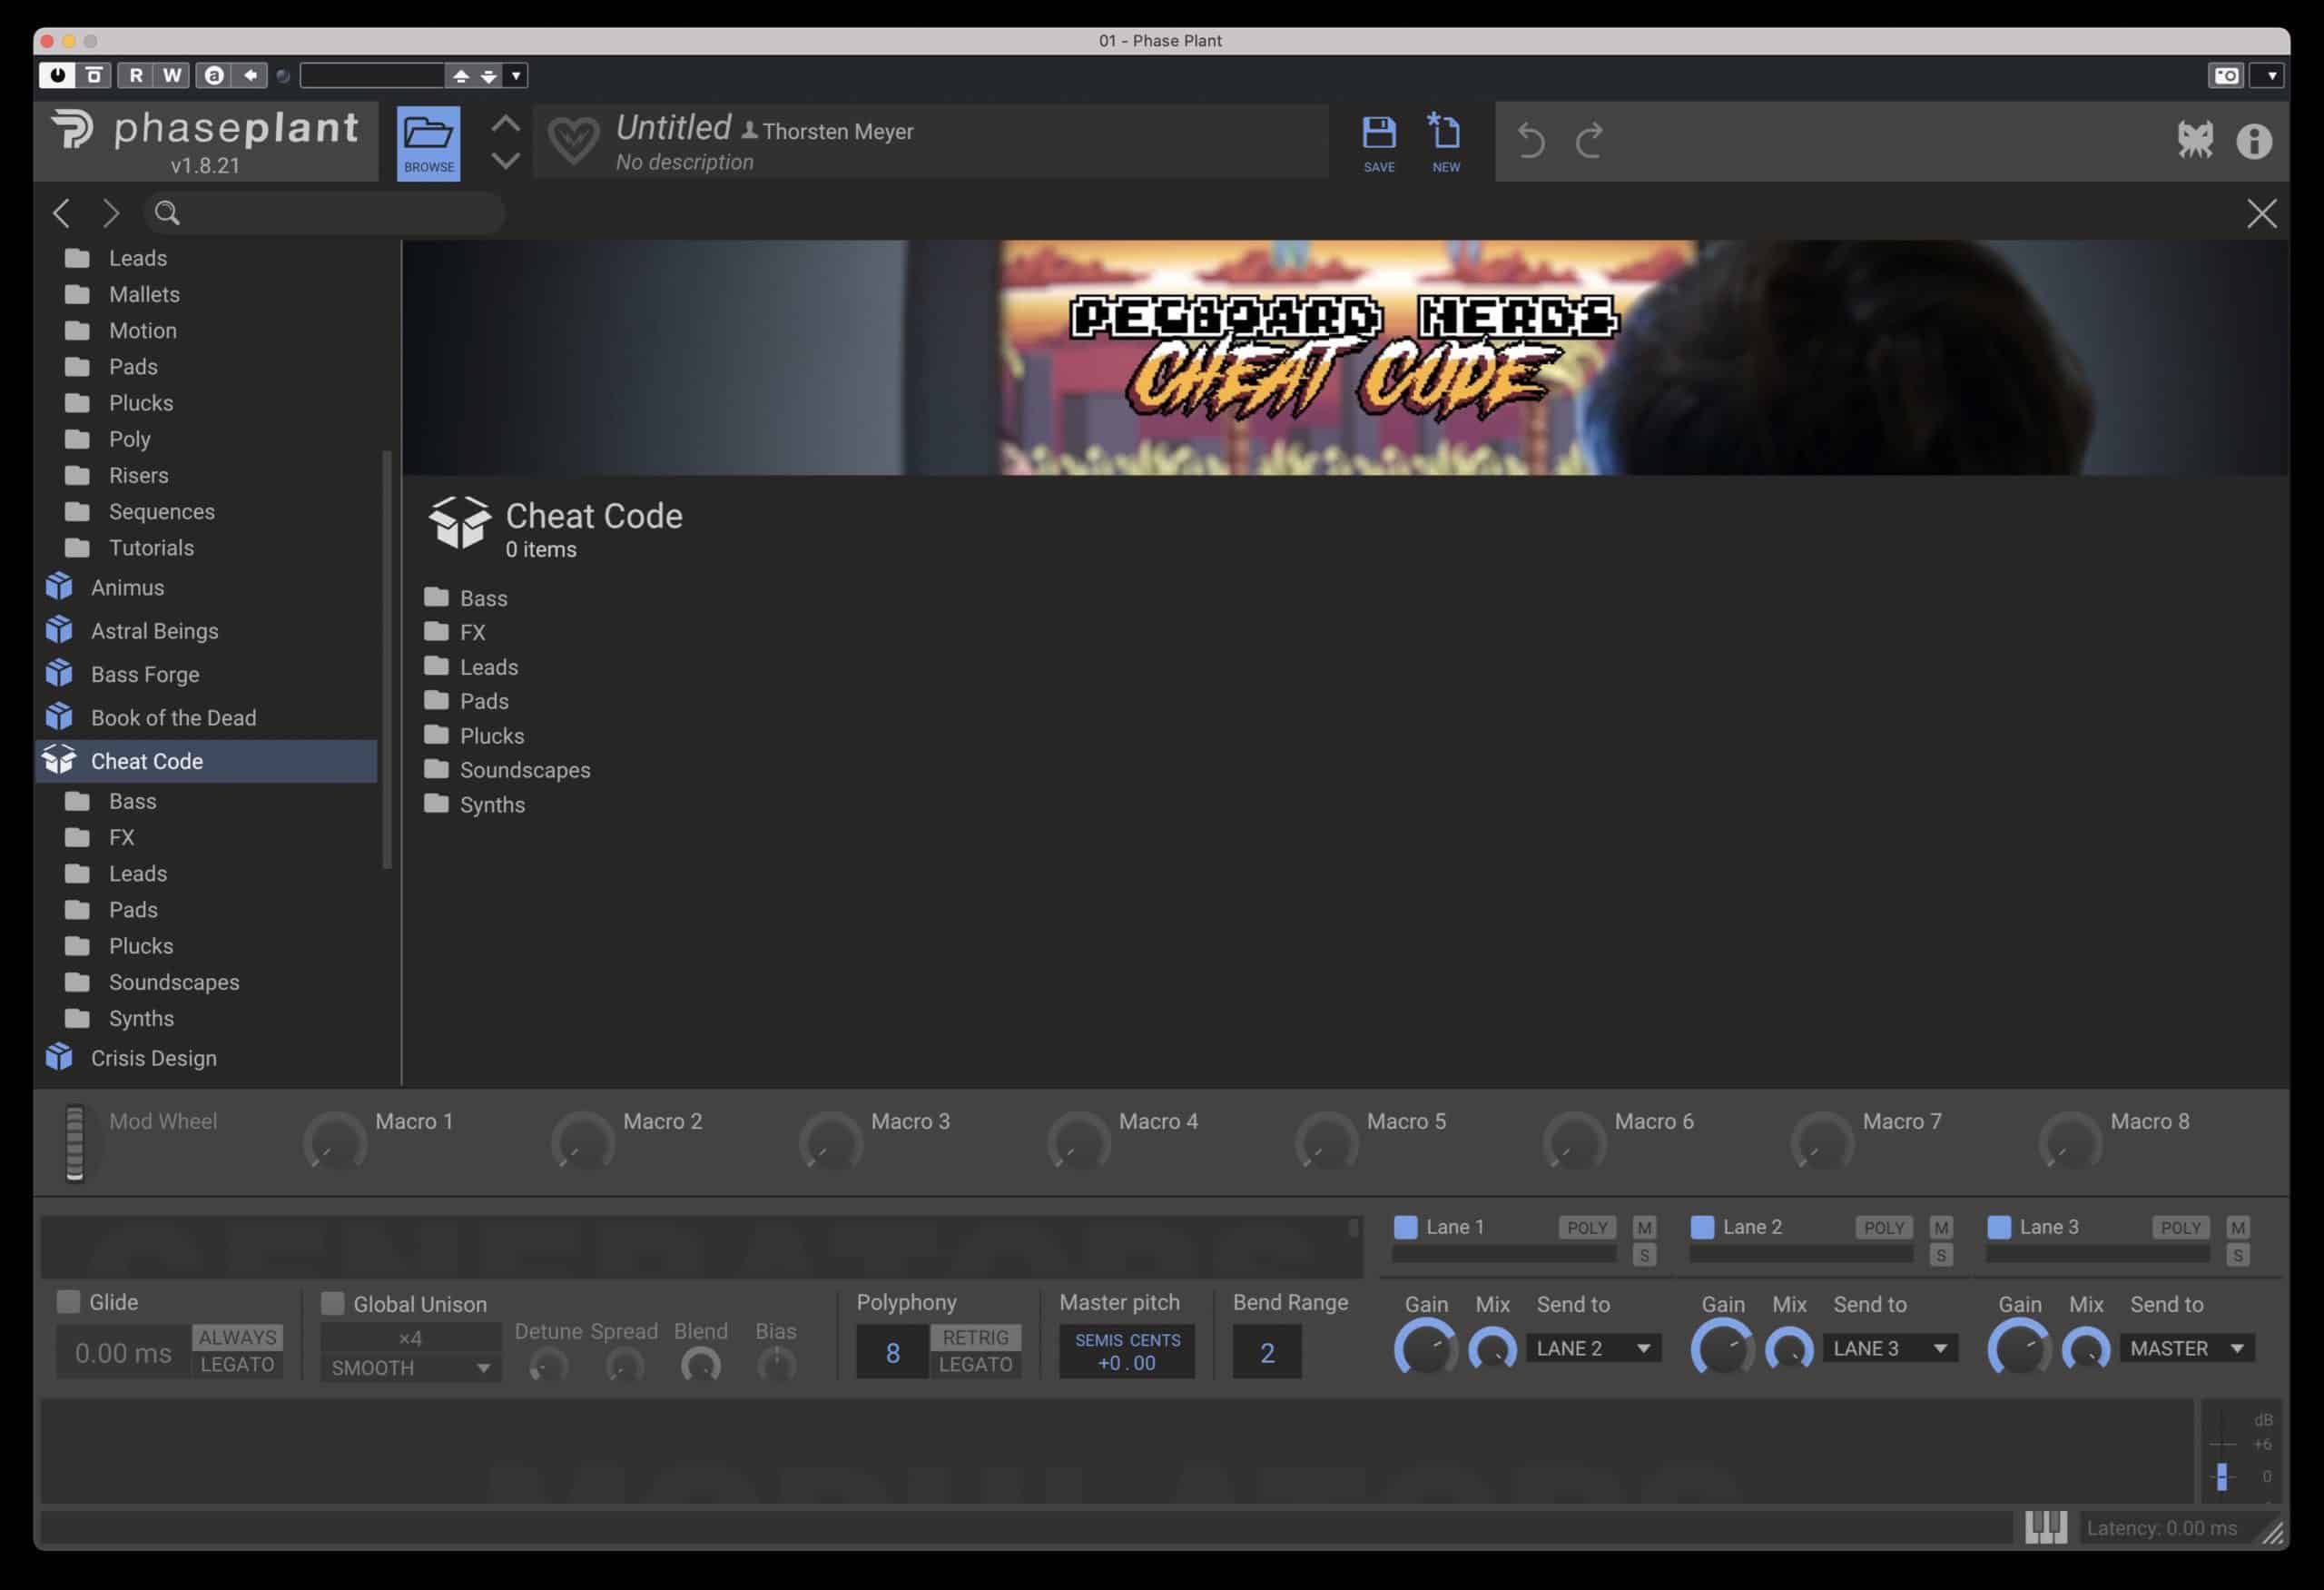Load previous preset with up chevron

click(x=506, y=124)
